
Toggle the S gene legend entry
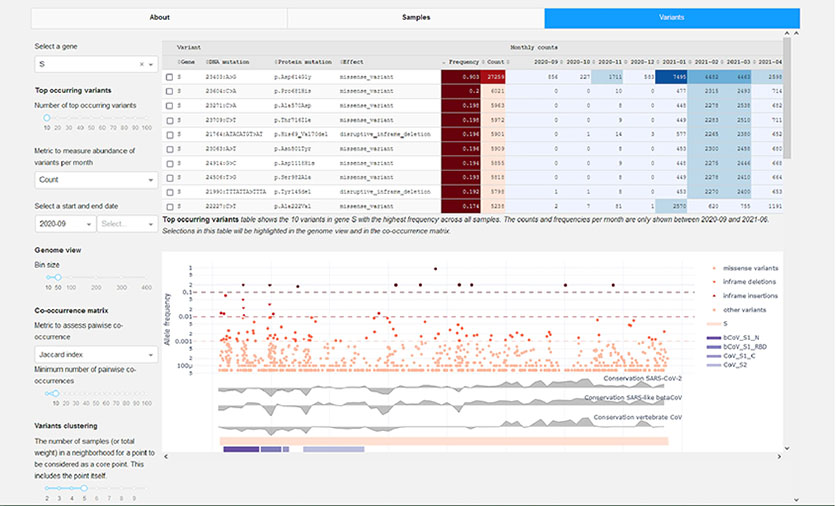[717, 324]
